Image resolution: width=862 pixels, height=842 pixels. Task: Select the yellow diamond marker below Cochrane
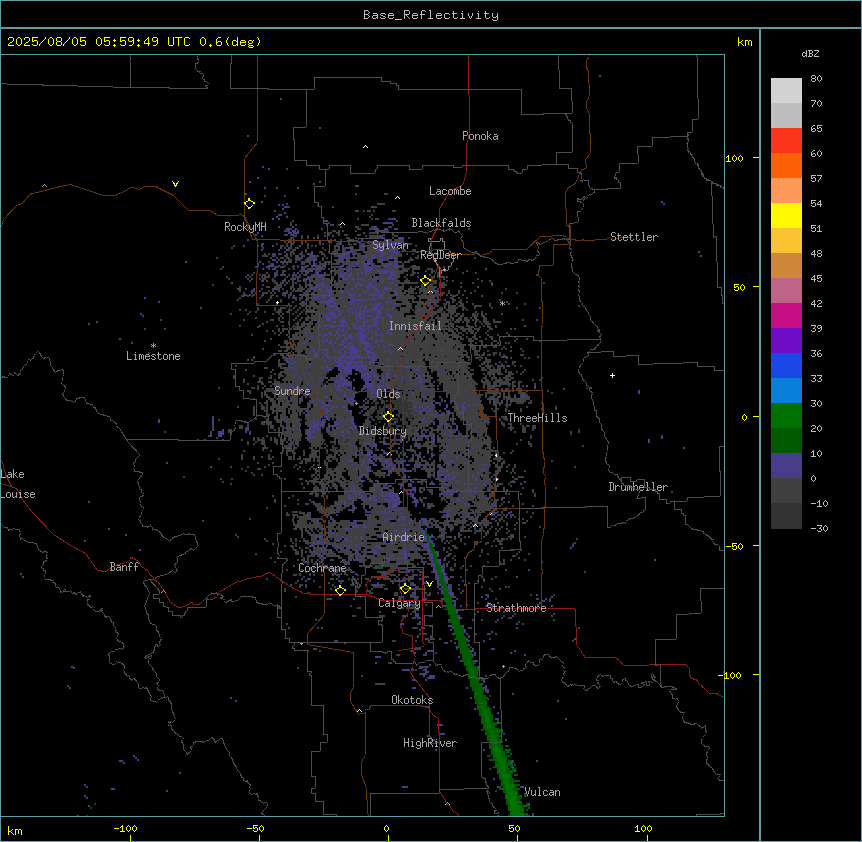click(340, 590)
